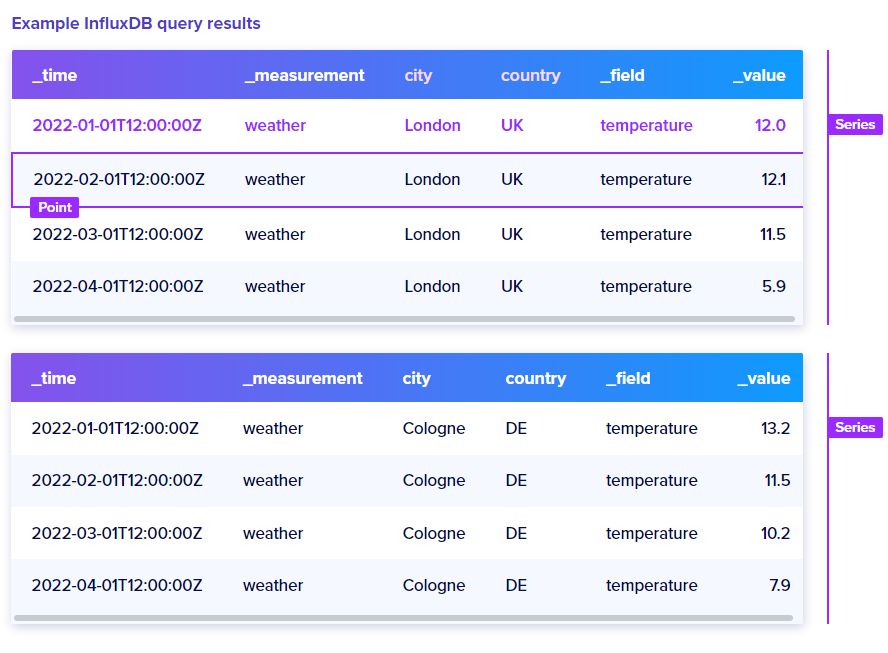Click the London table's city column header
The width and height of the screenshot is (888, 653).
418,75
